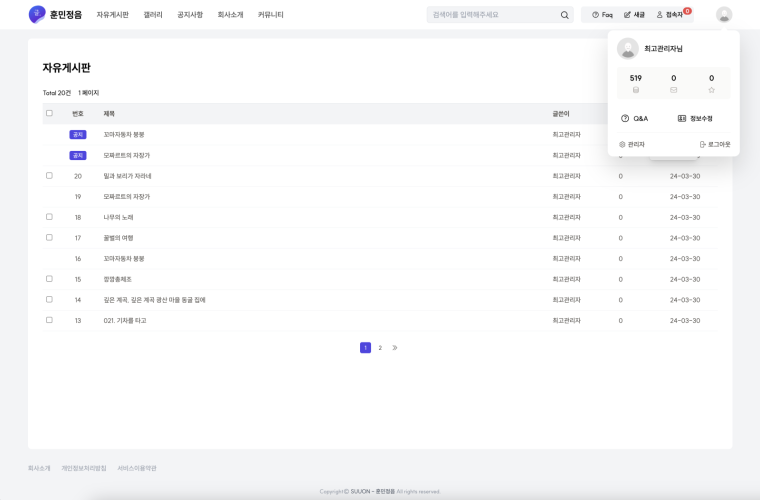Click the search input field
Viewport: 760px width, 500px height.
click(x=490, y=15)
